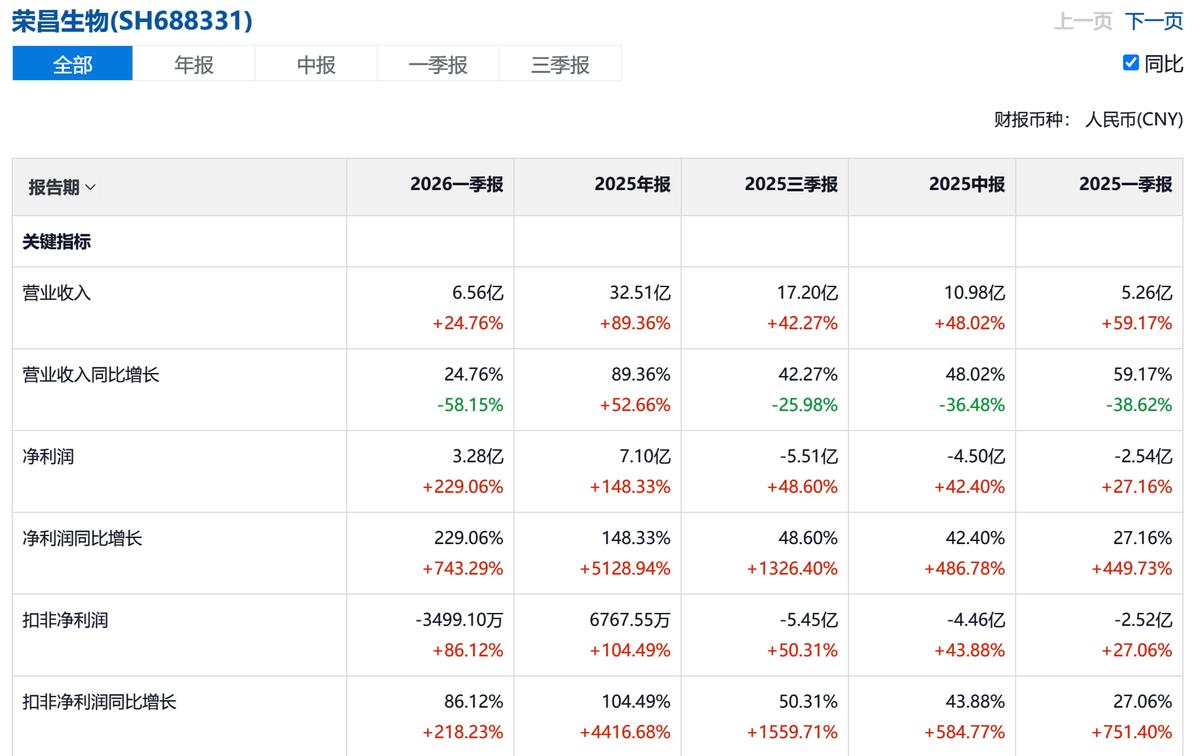Select the 扣非净利润 row label
Image resolution: width=1200 pixels, height=756 pixels.
(x=65, y=621)
